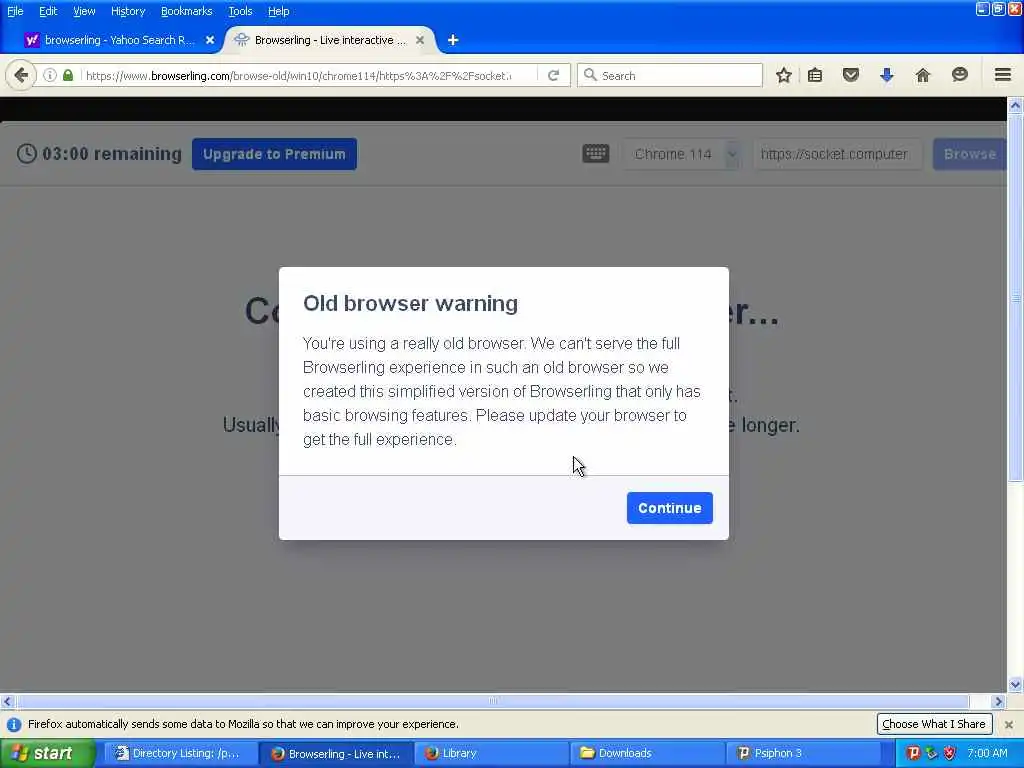Image resolution: width=1024 pixels, height=768 pixels.
Task: Click vertical scrollbar up arrow
Action: [1015, 105]
